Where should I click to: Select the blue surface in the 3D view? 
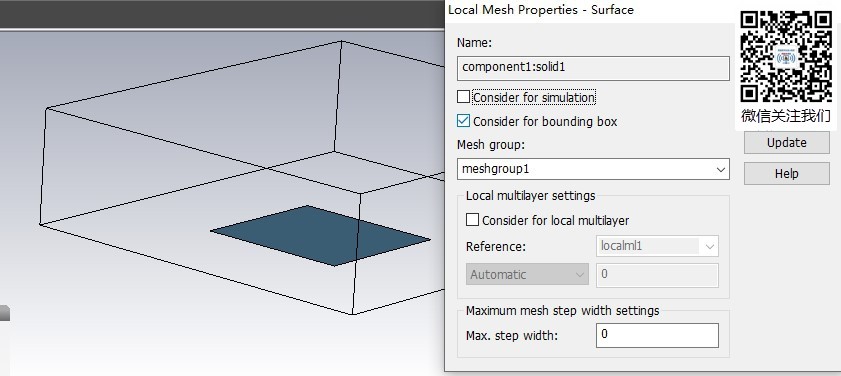pyautogui.click(x=321, y=235)
